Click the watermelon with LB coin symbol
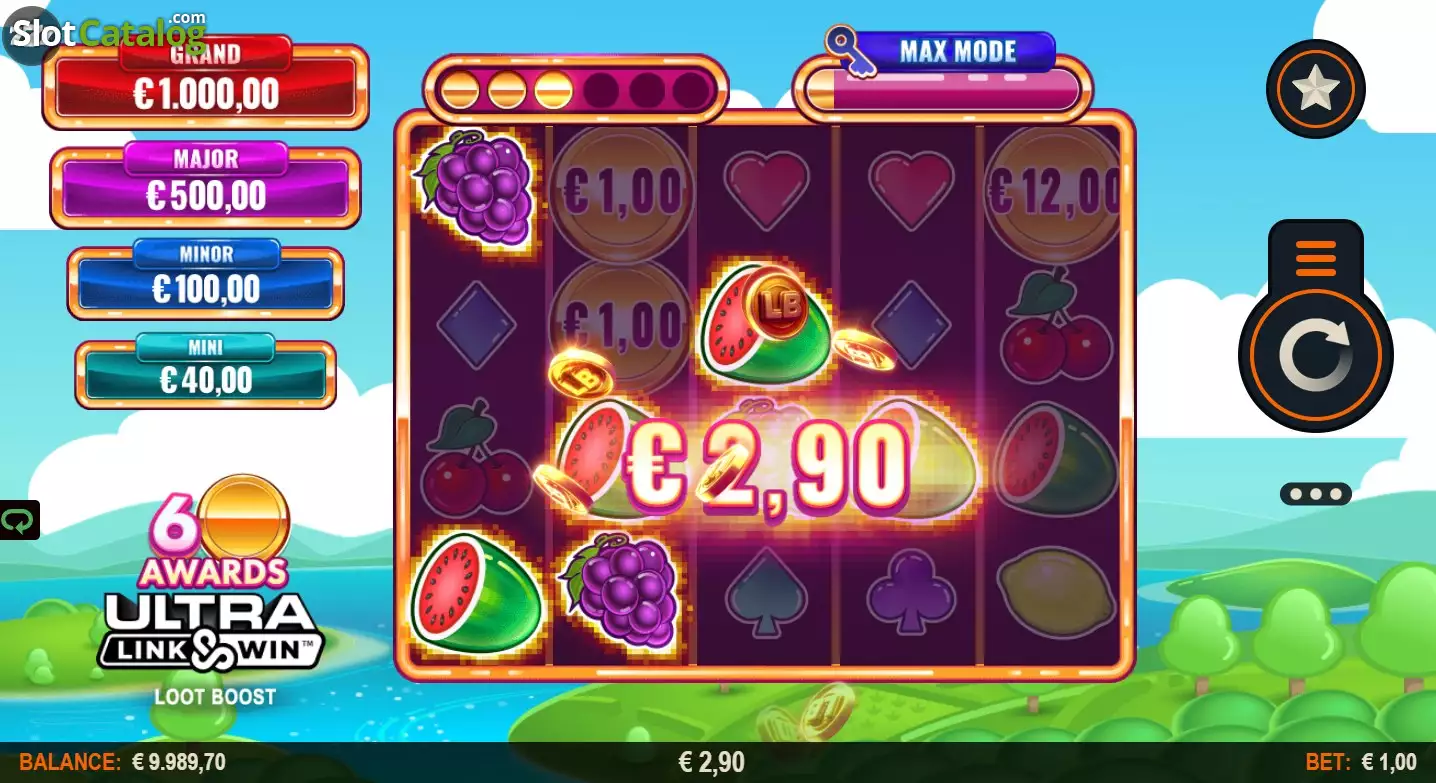 pyautogui.click(x=766, y=324)
